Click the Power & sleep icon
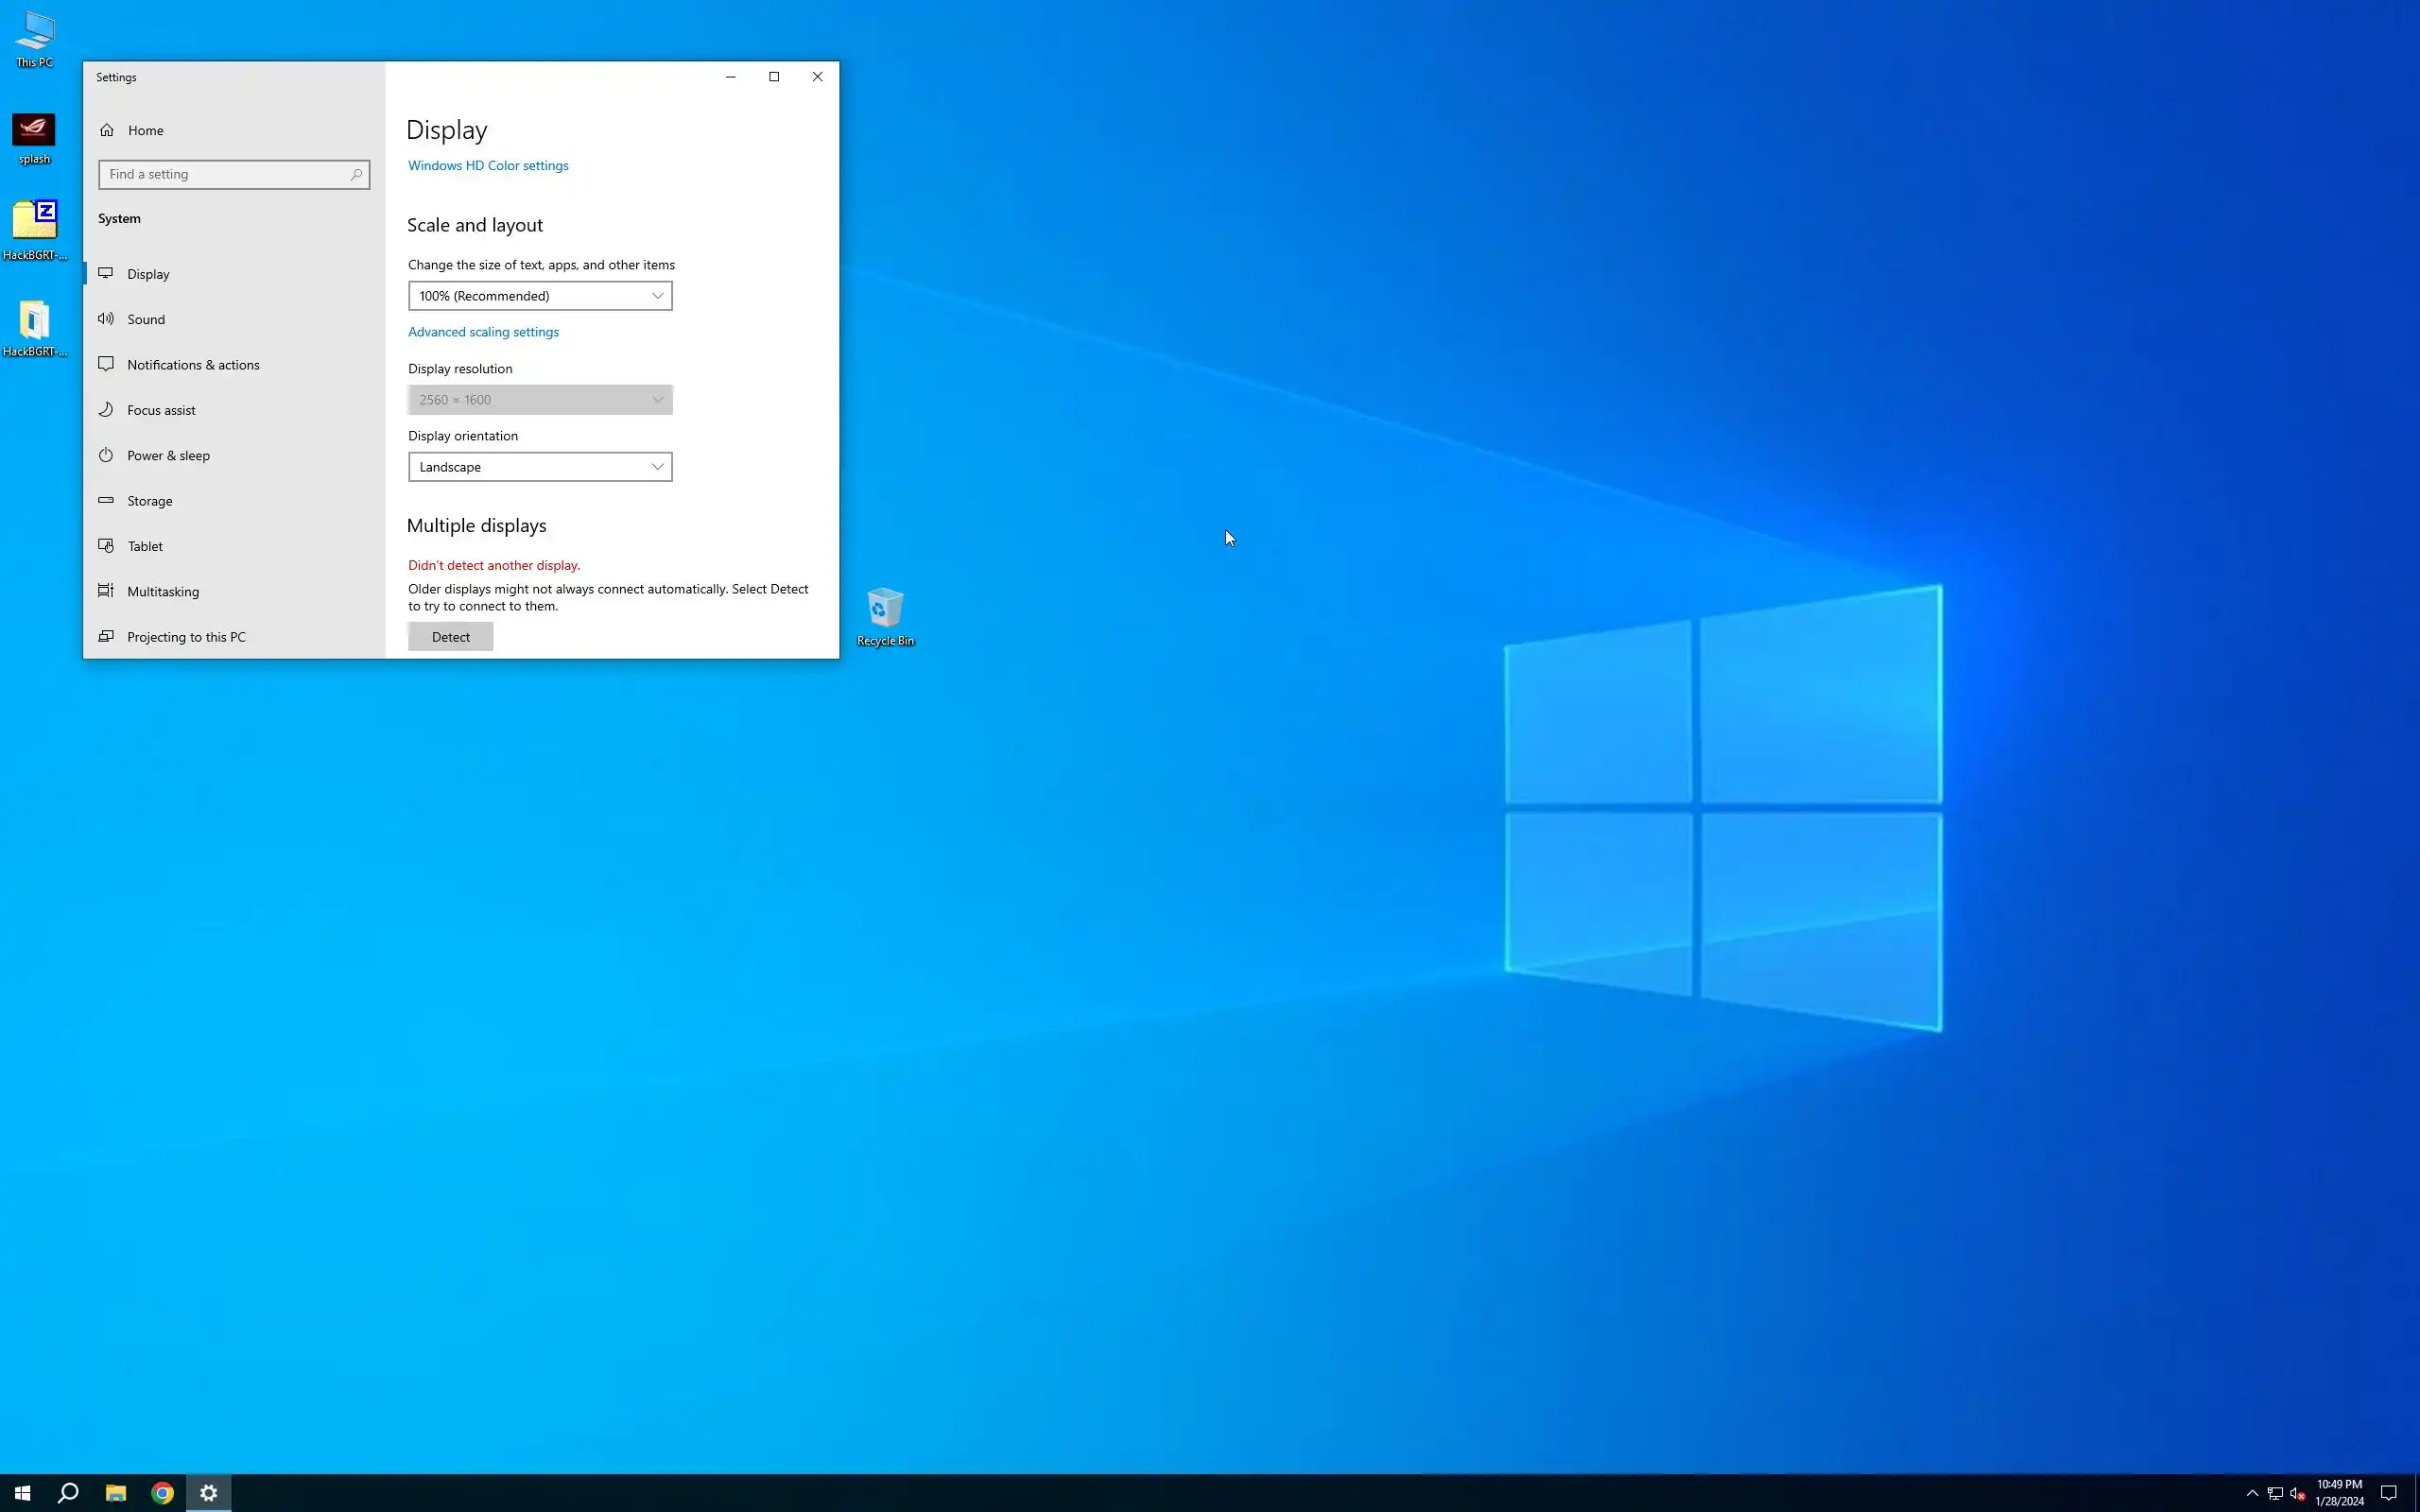This screenshot has height=1512, width=2420. tap(106, 455)
